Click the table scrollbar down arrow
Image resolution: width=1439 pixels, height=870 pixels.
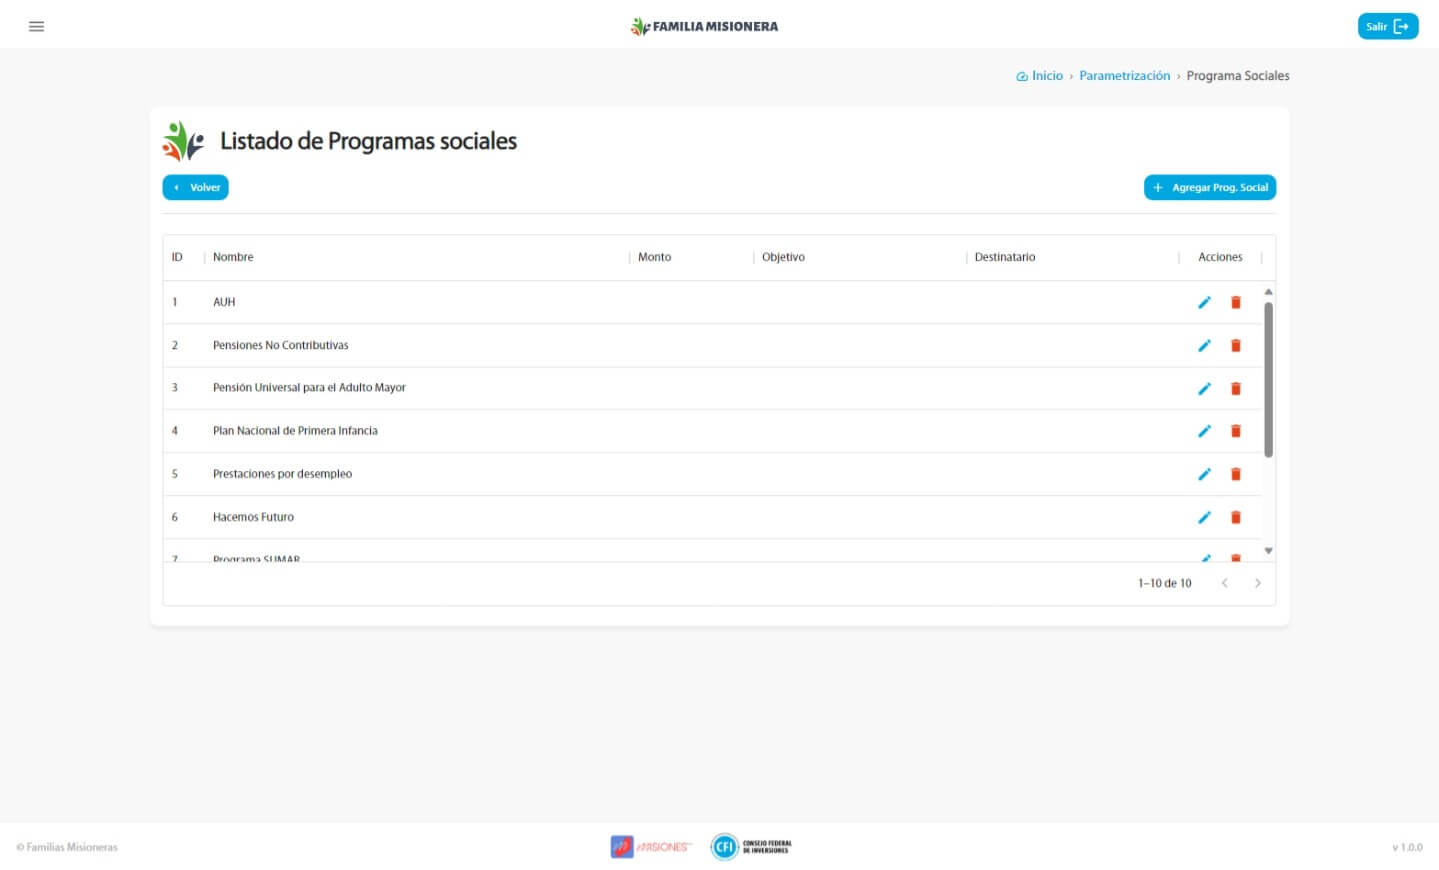click(x=1268, y=551)
